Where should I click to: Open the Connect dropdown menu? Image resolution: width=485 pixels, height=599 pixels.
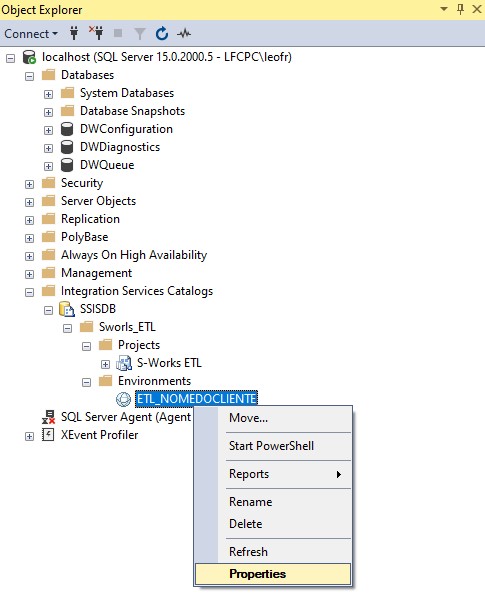point(31,34)
